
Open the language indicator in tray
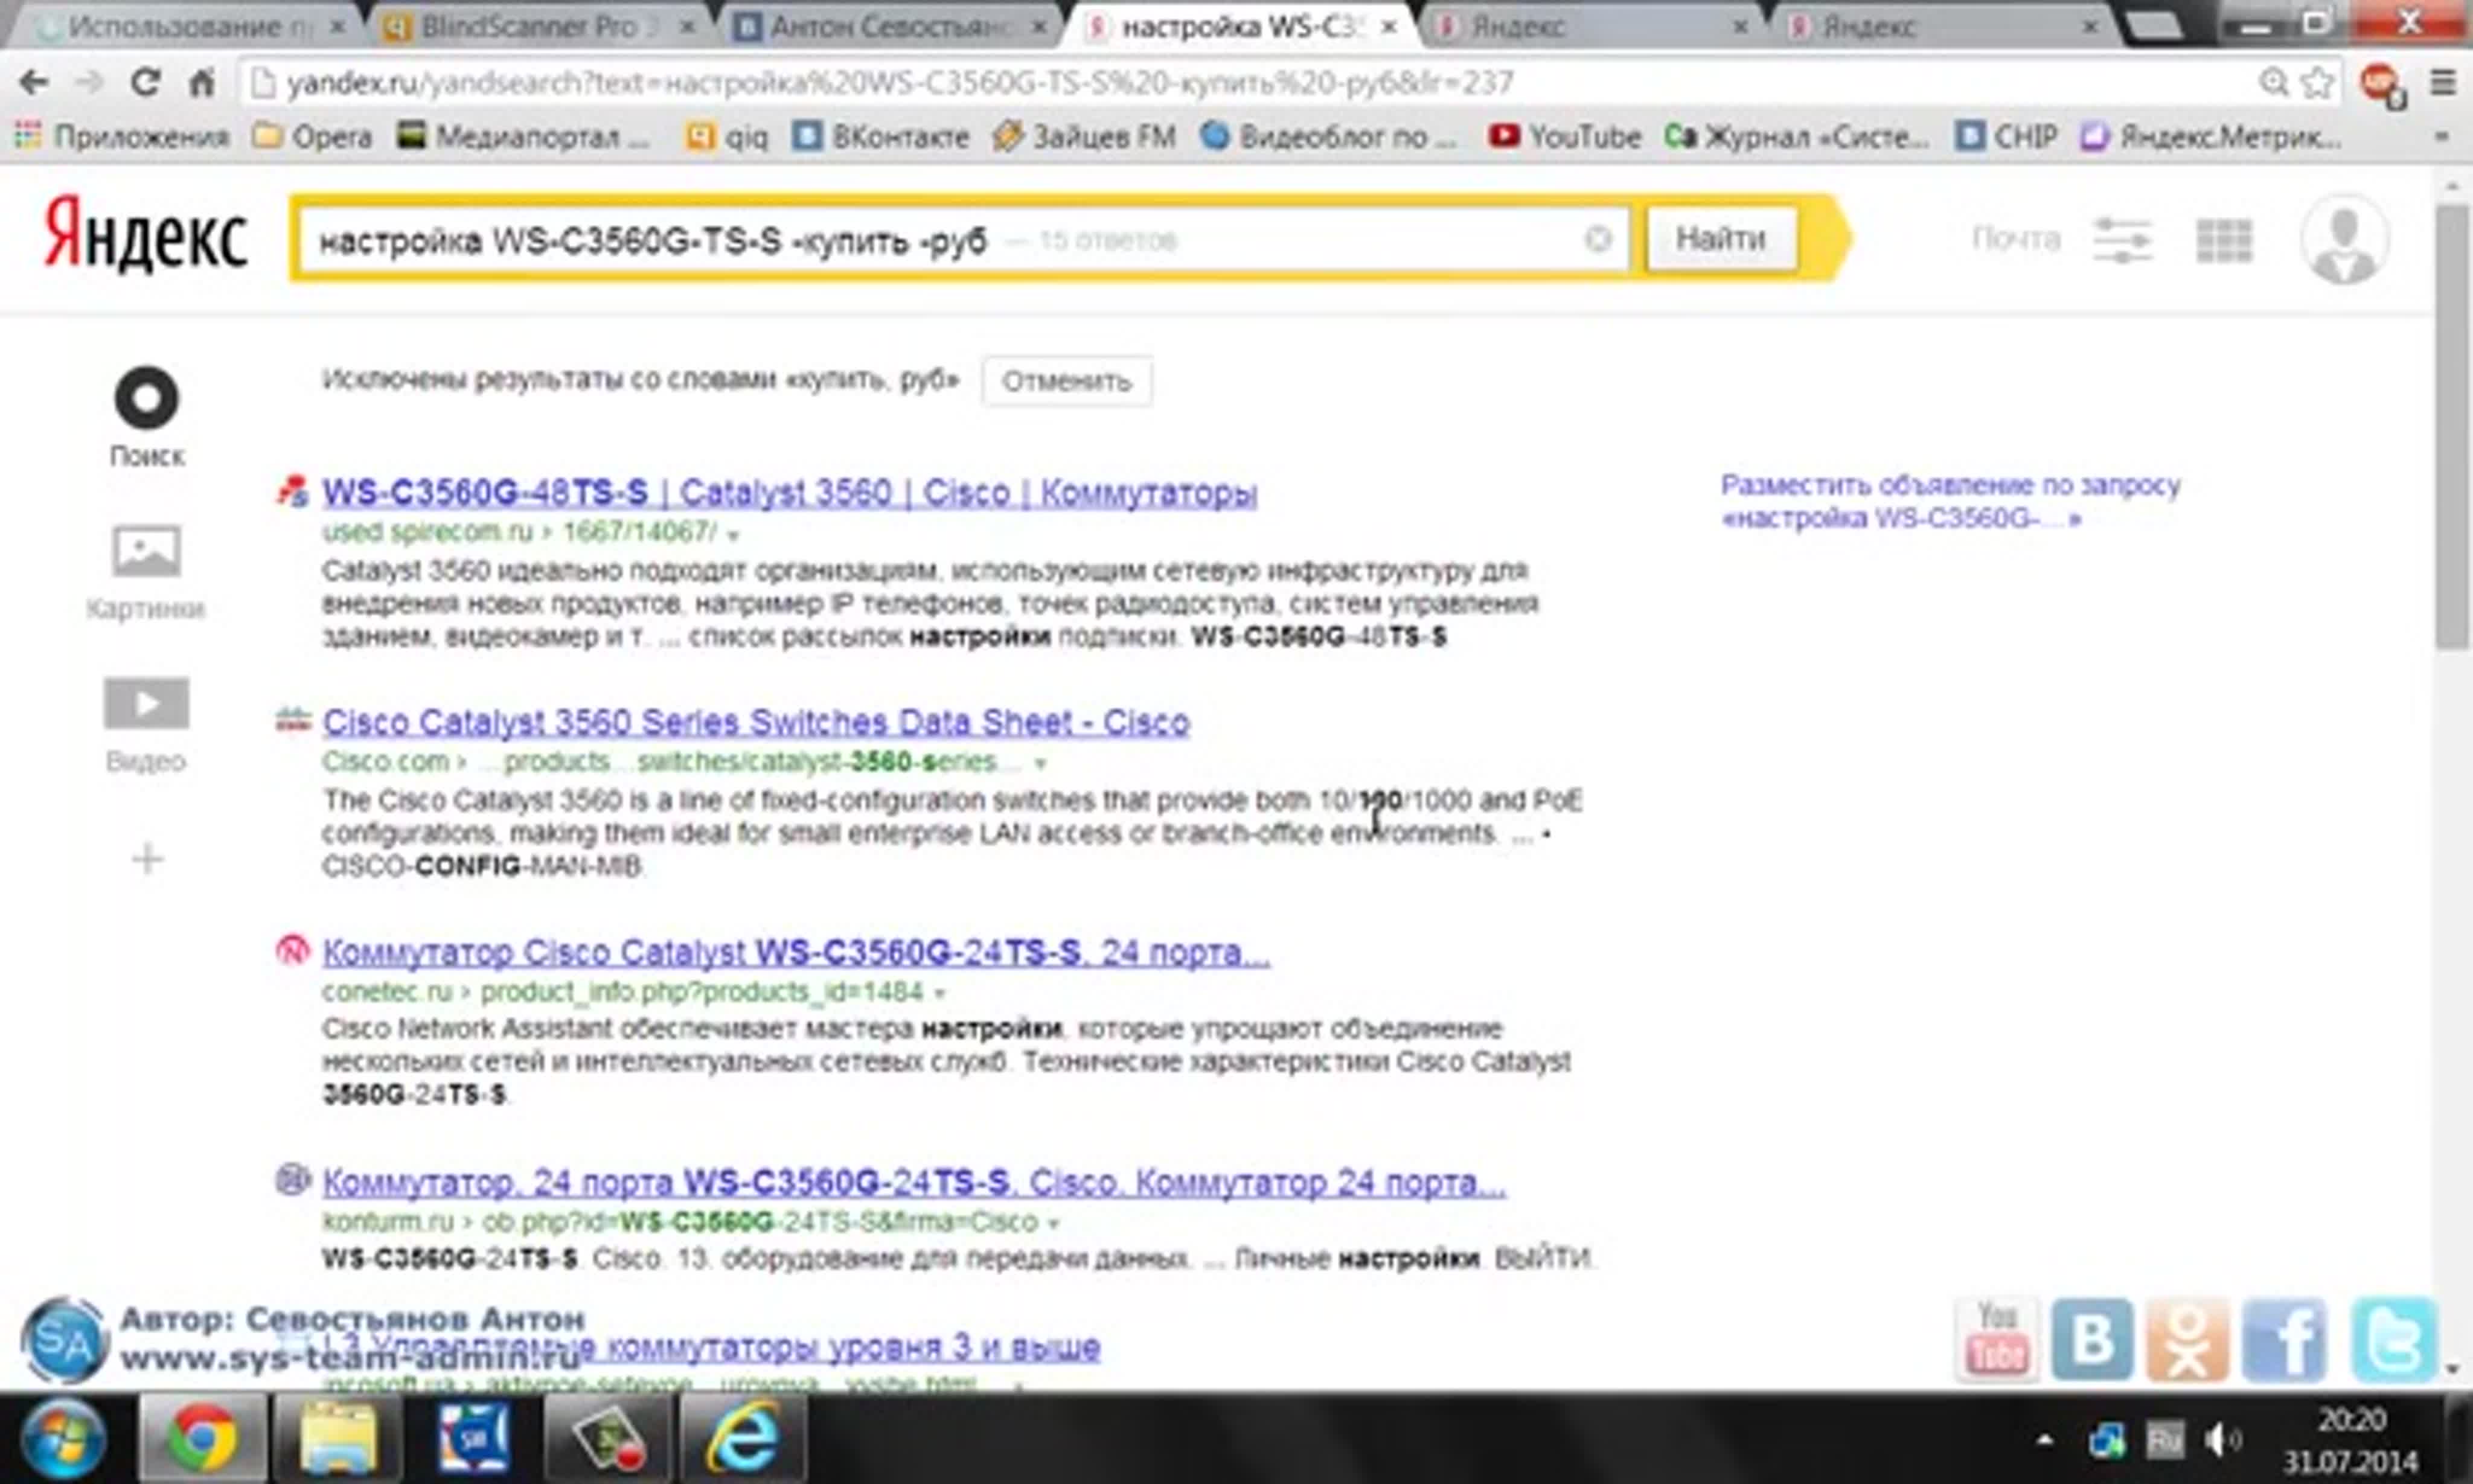coord(2166,1440)
